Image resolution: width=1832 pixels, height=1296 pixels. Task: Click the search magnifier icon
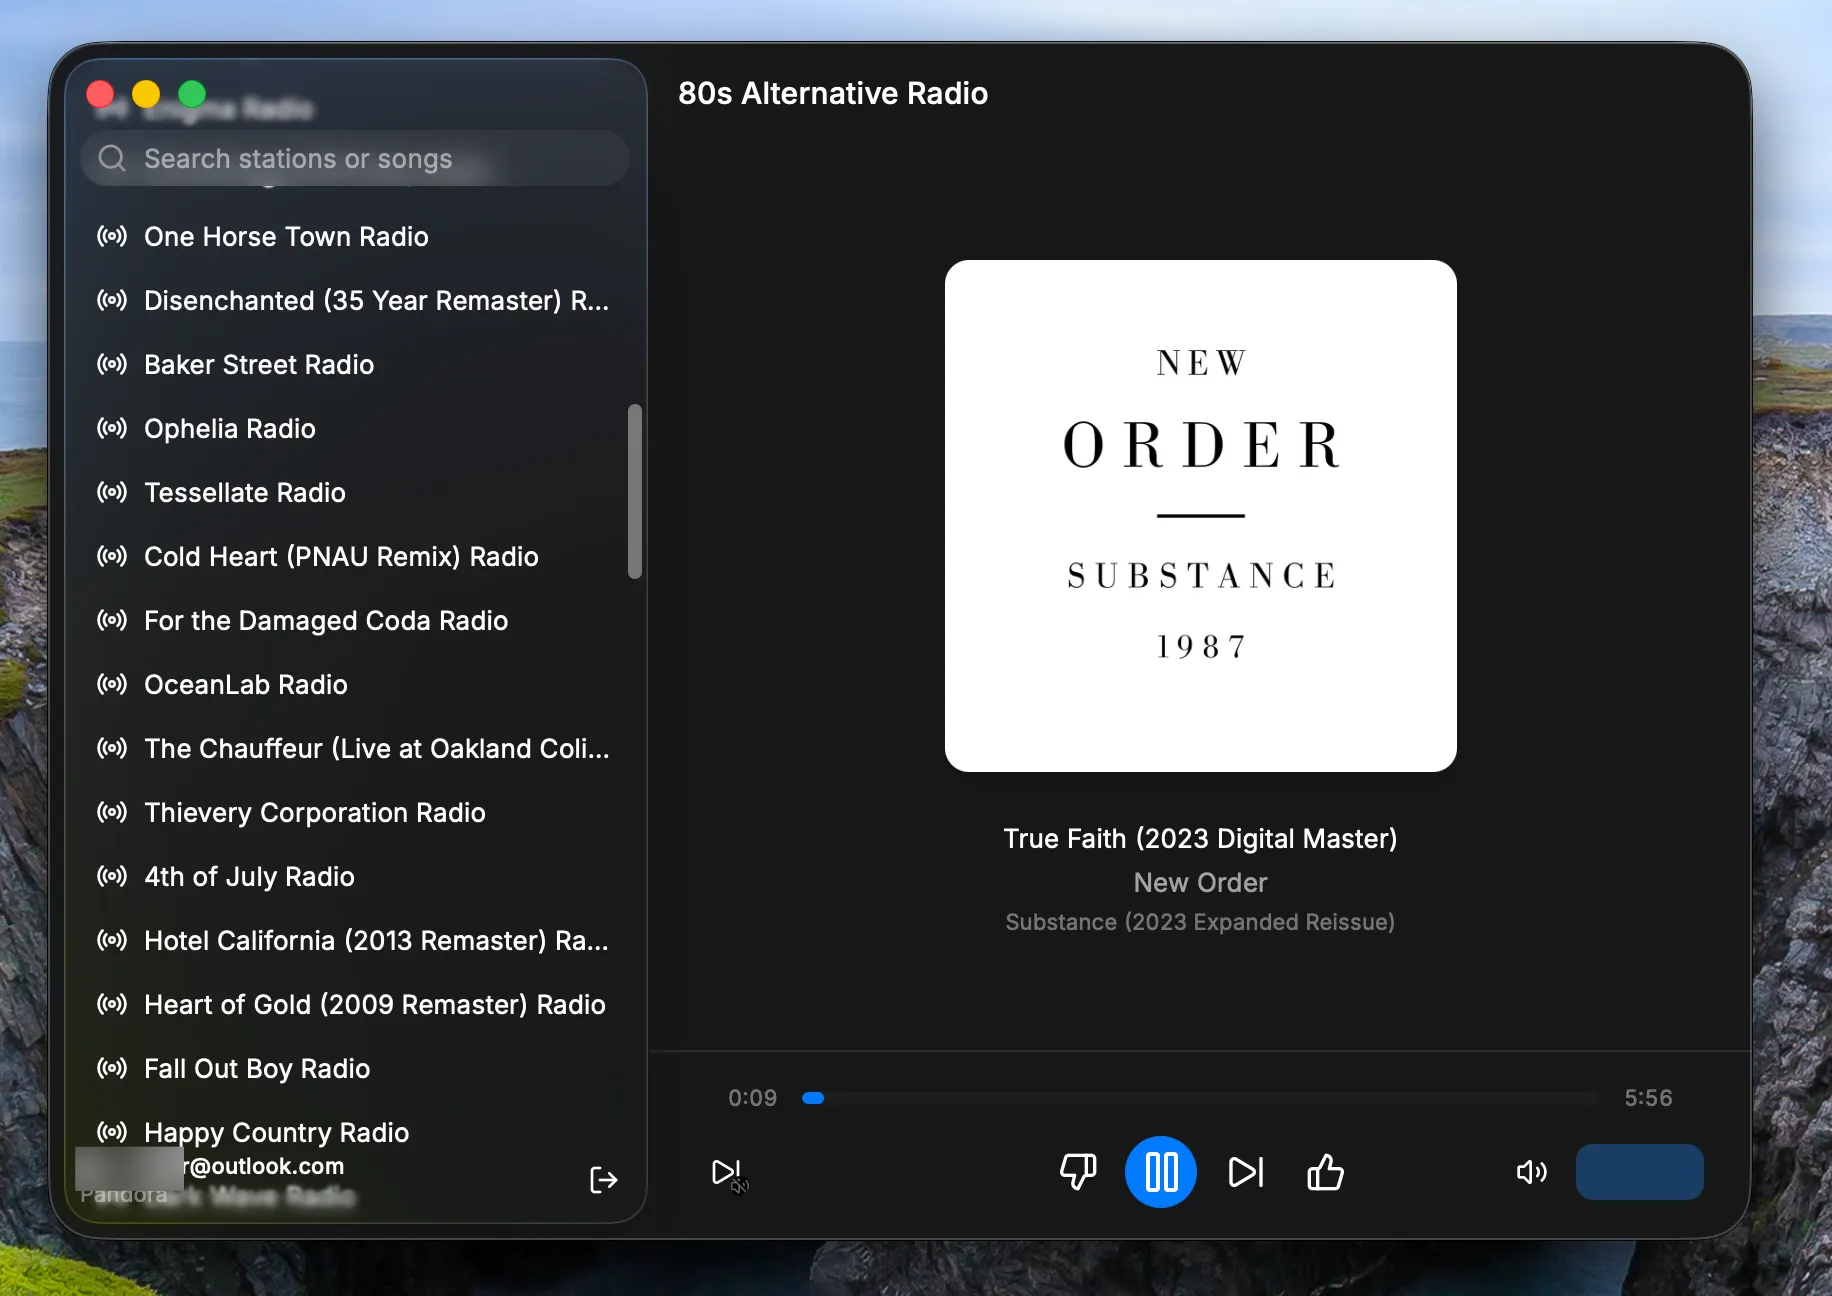112,158
